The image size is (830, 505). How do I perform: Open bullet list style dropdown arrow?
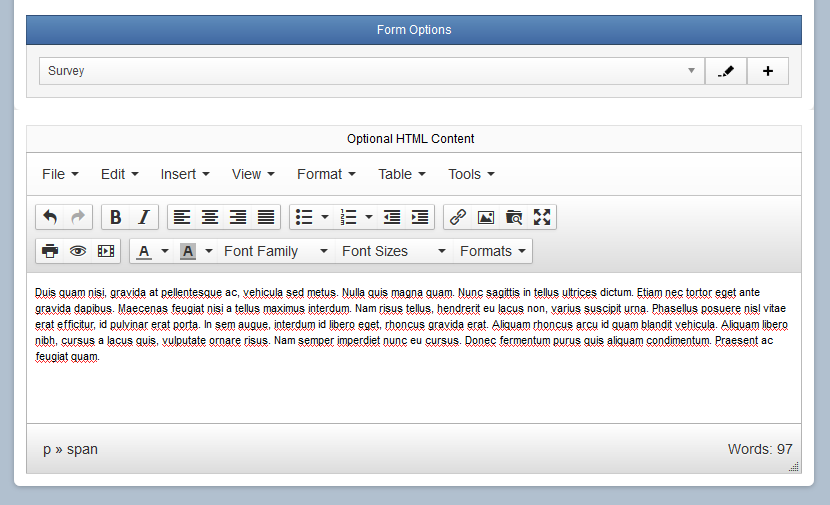(x=325, y=217)
